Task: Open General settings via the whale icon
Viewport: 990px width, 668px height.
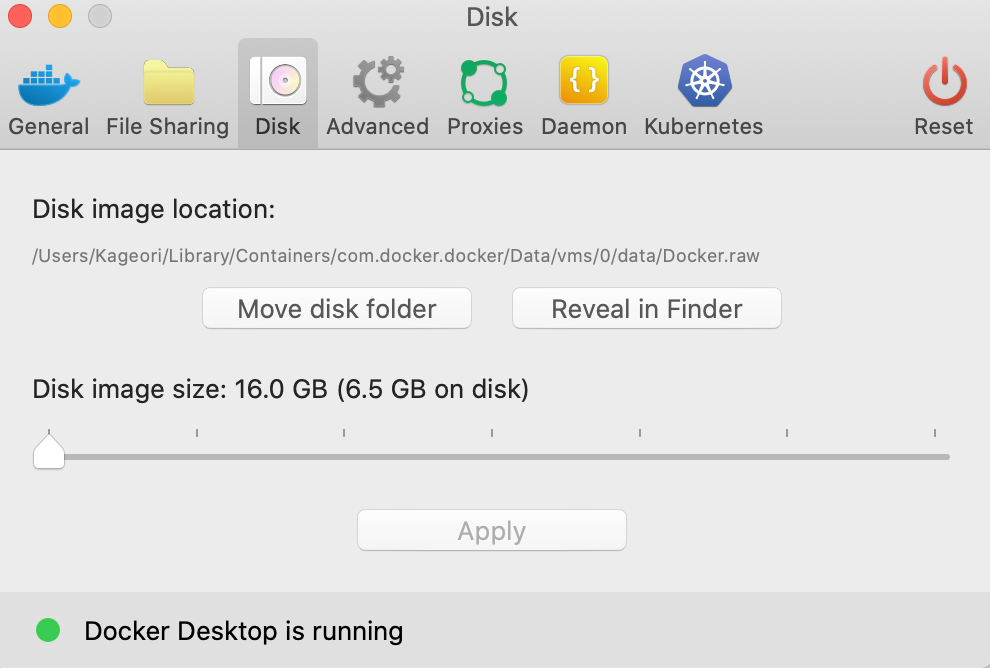Action: 49,84
